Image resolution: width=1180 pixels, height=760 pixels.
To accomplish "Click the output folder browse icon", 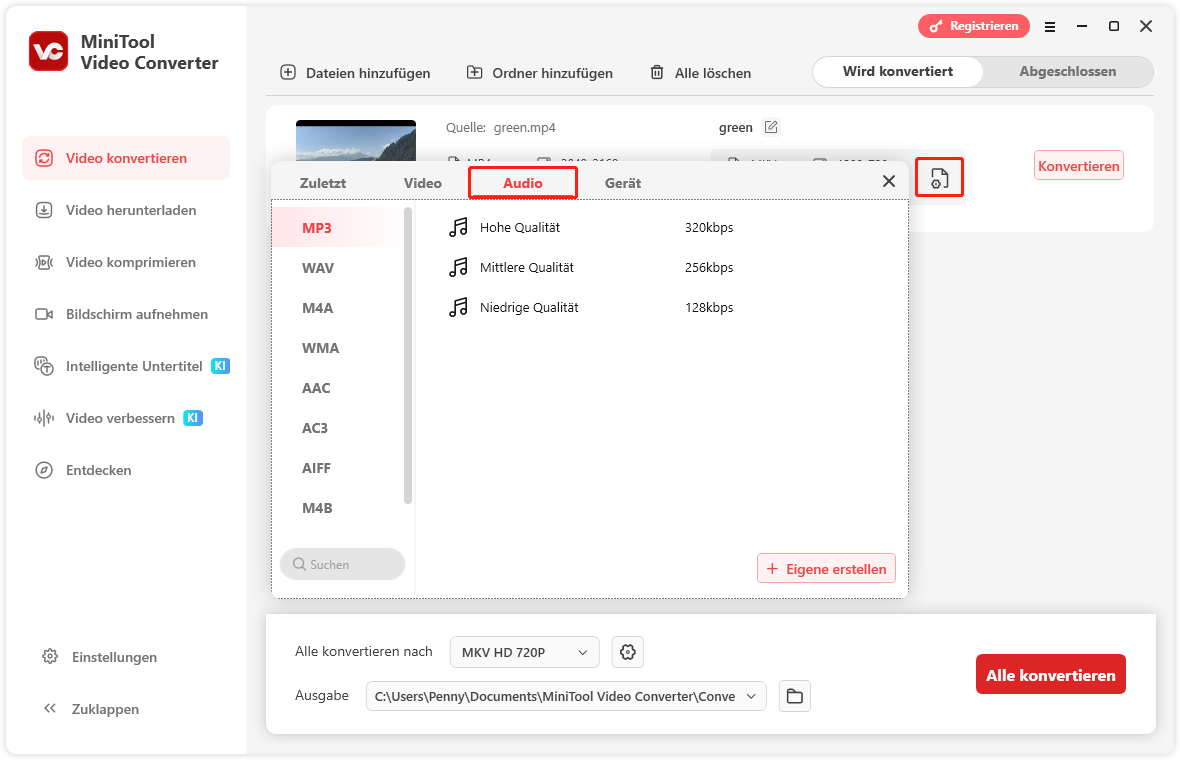I will 795,696.
